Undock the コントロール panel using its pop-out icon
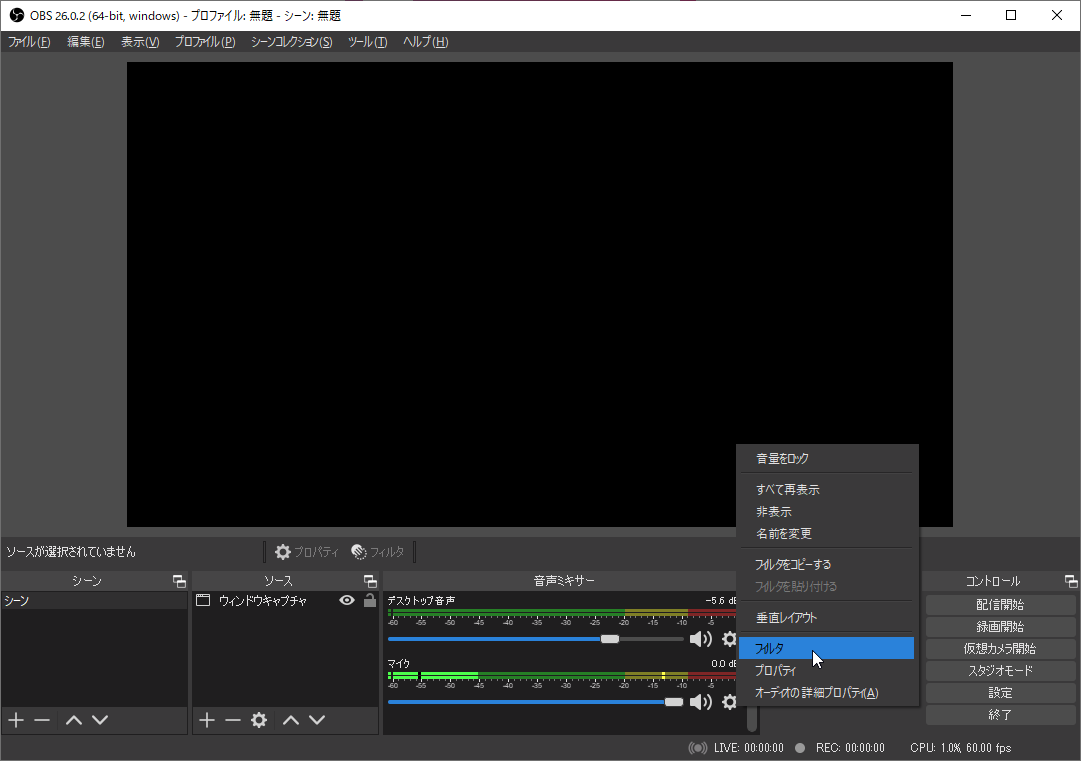Screen dimensions: 1081x761 click(x=1071, y=581)
